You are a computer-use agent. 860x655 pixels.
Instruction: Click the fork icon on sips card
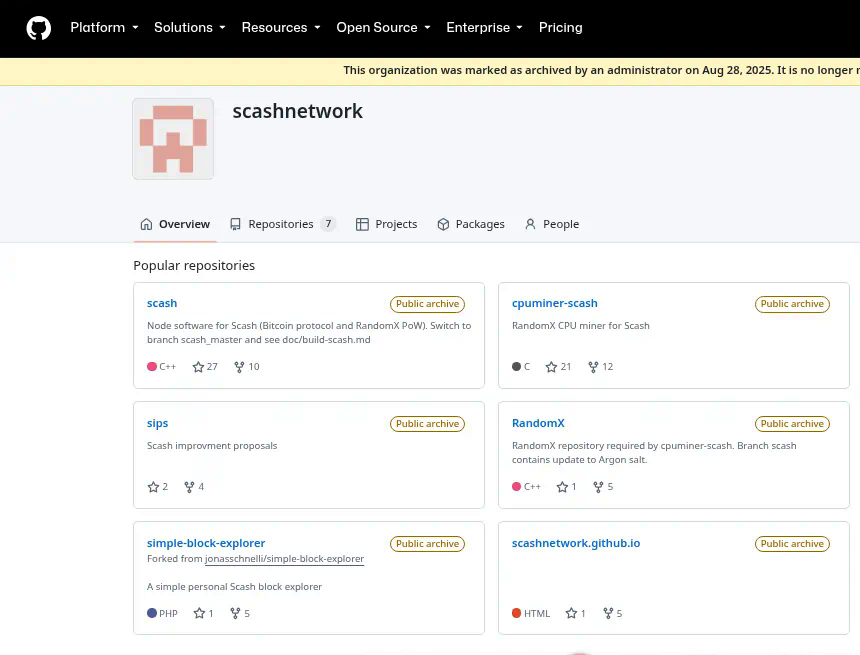click(189, 487)
